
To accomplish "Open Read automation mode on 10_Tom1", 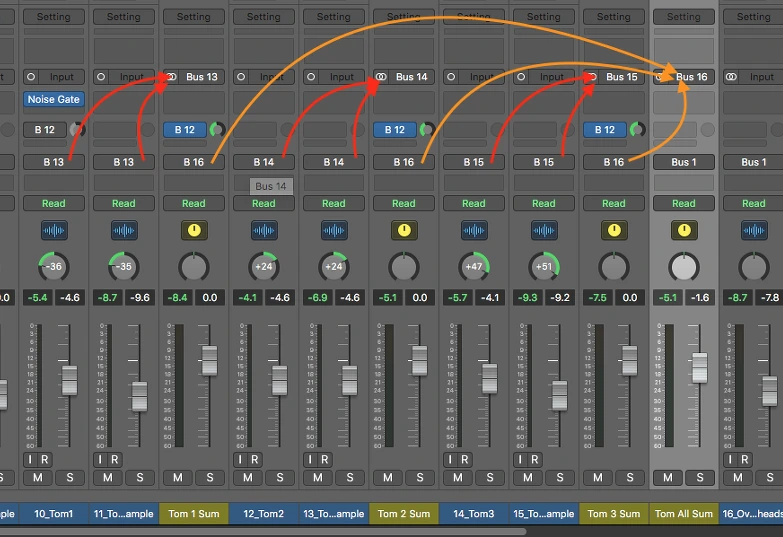I will [54, 203].
